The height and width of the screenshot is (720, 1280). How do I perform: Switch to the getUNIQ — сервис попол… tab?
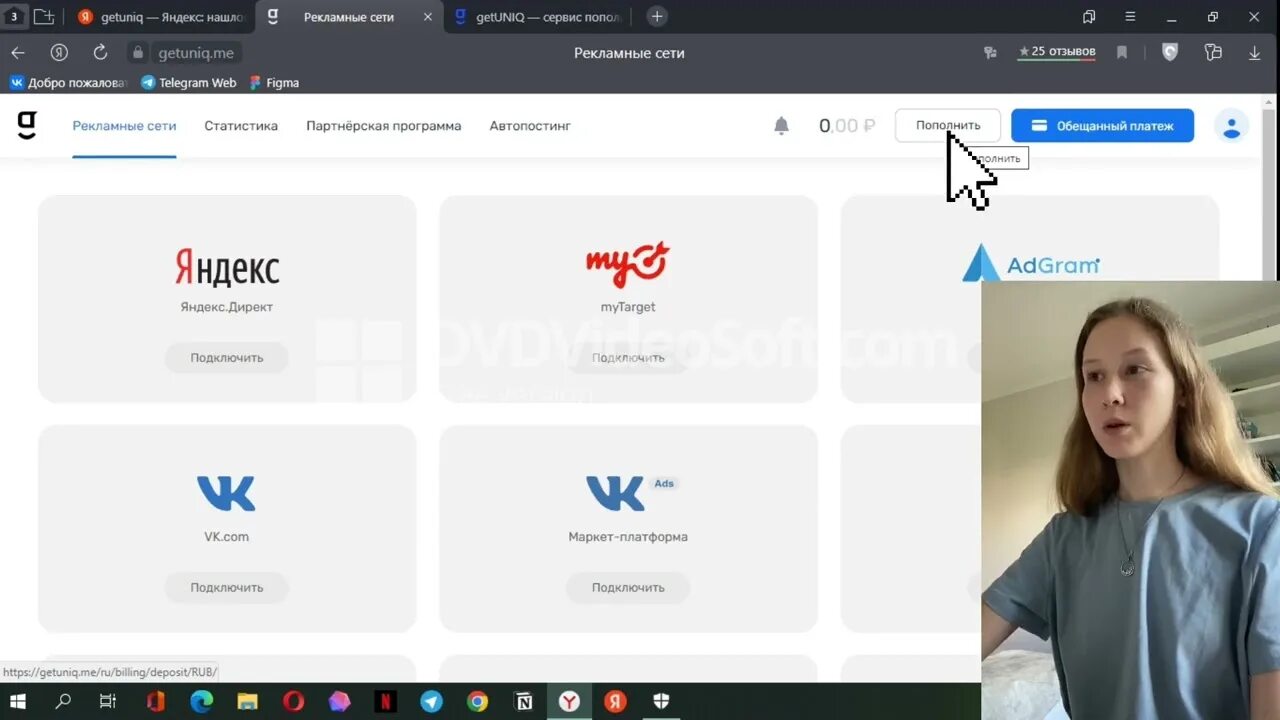click(x=538, y=17)
